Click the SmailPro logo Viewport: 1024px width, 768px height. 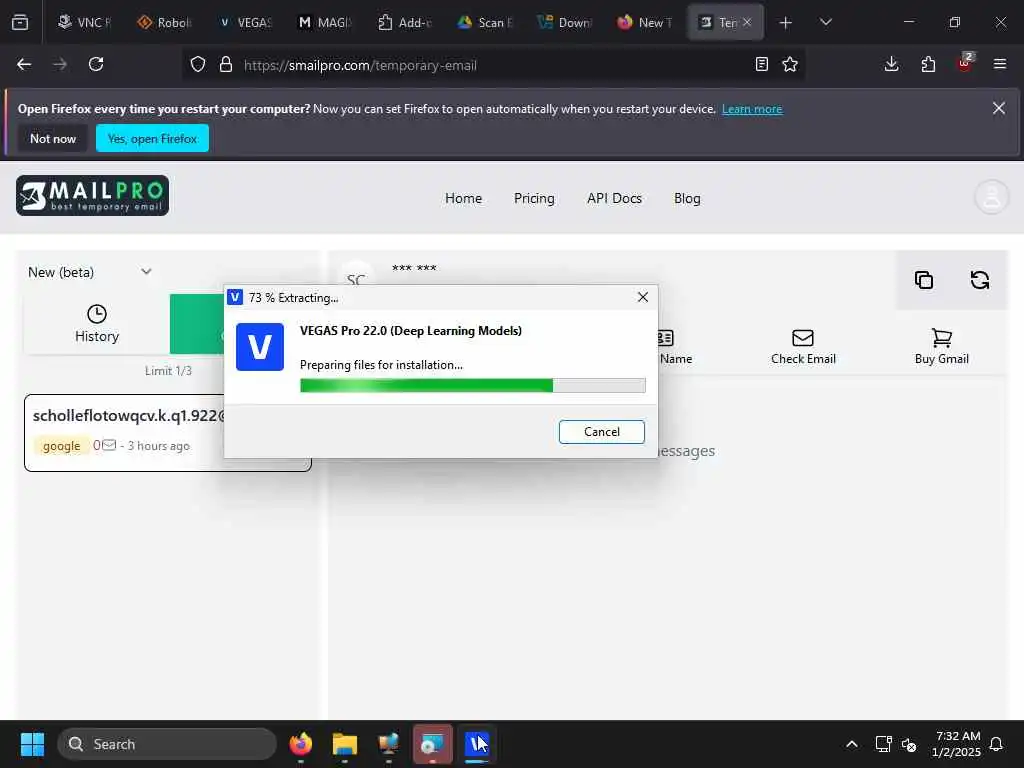pyautogui.click(x=93, y=195)
